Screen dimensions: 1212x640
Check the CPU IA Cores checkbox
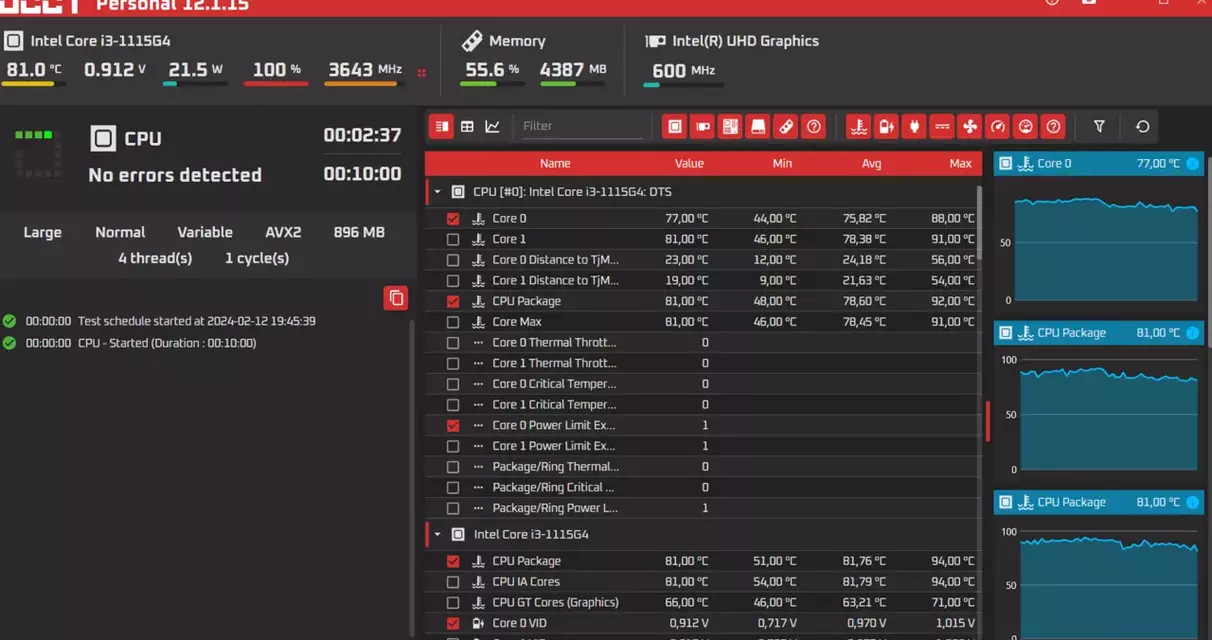[x=453, y=582]
